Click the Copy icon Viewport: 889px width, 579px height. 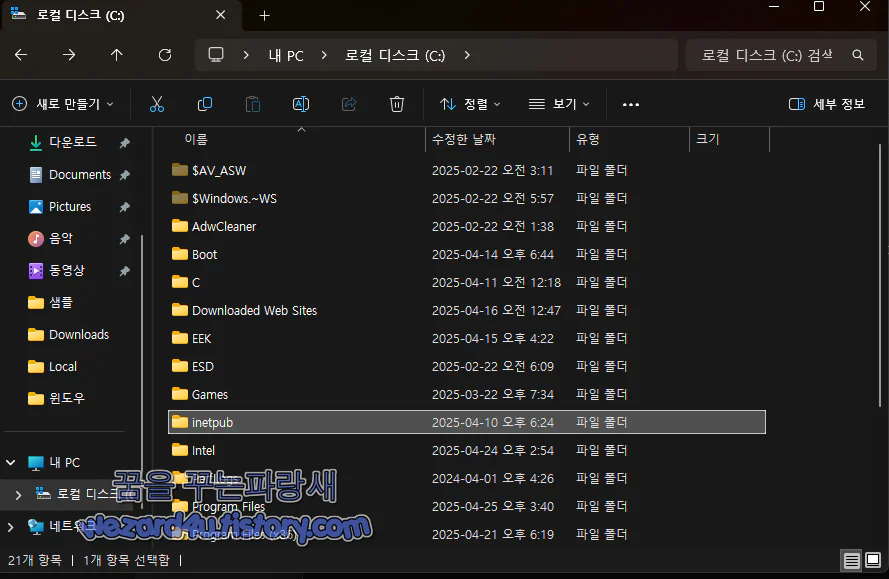(204, 103)
